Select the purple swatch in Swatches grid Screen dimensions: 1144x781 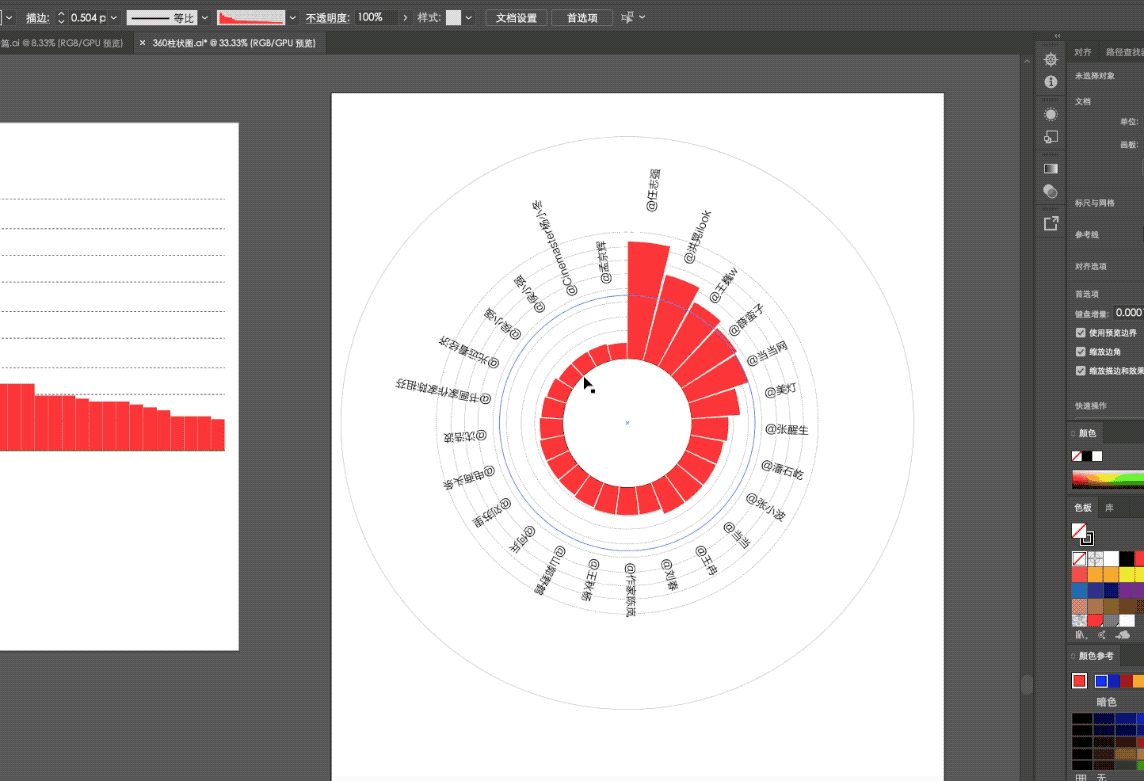(x=1127, y=590)
